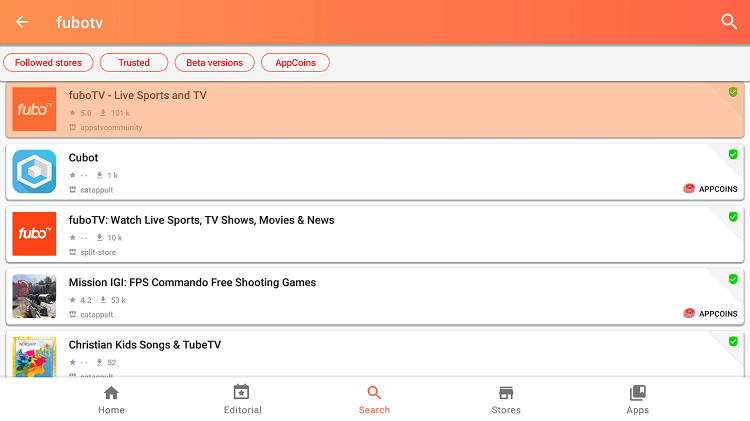Image resolution: width=750 pixels, height=421 pixels.
Task: Toggle the Trusted filter chip
Action: click(x=134, y=63)
